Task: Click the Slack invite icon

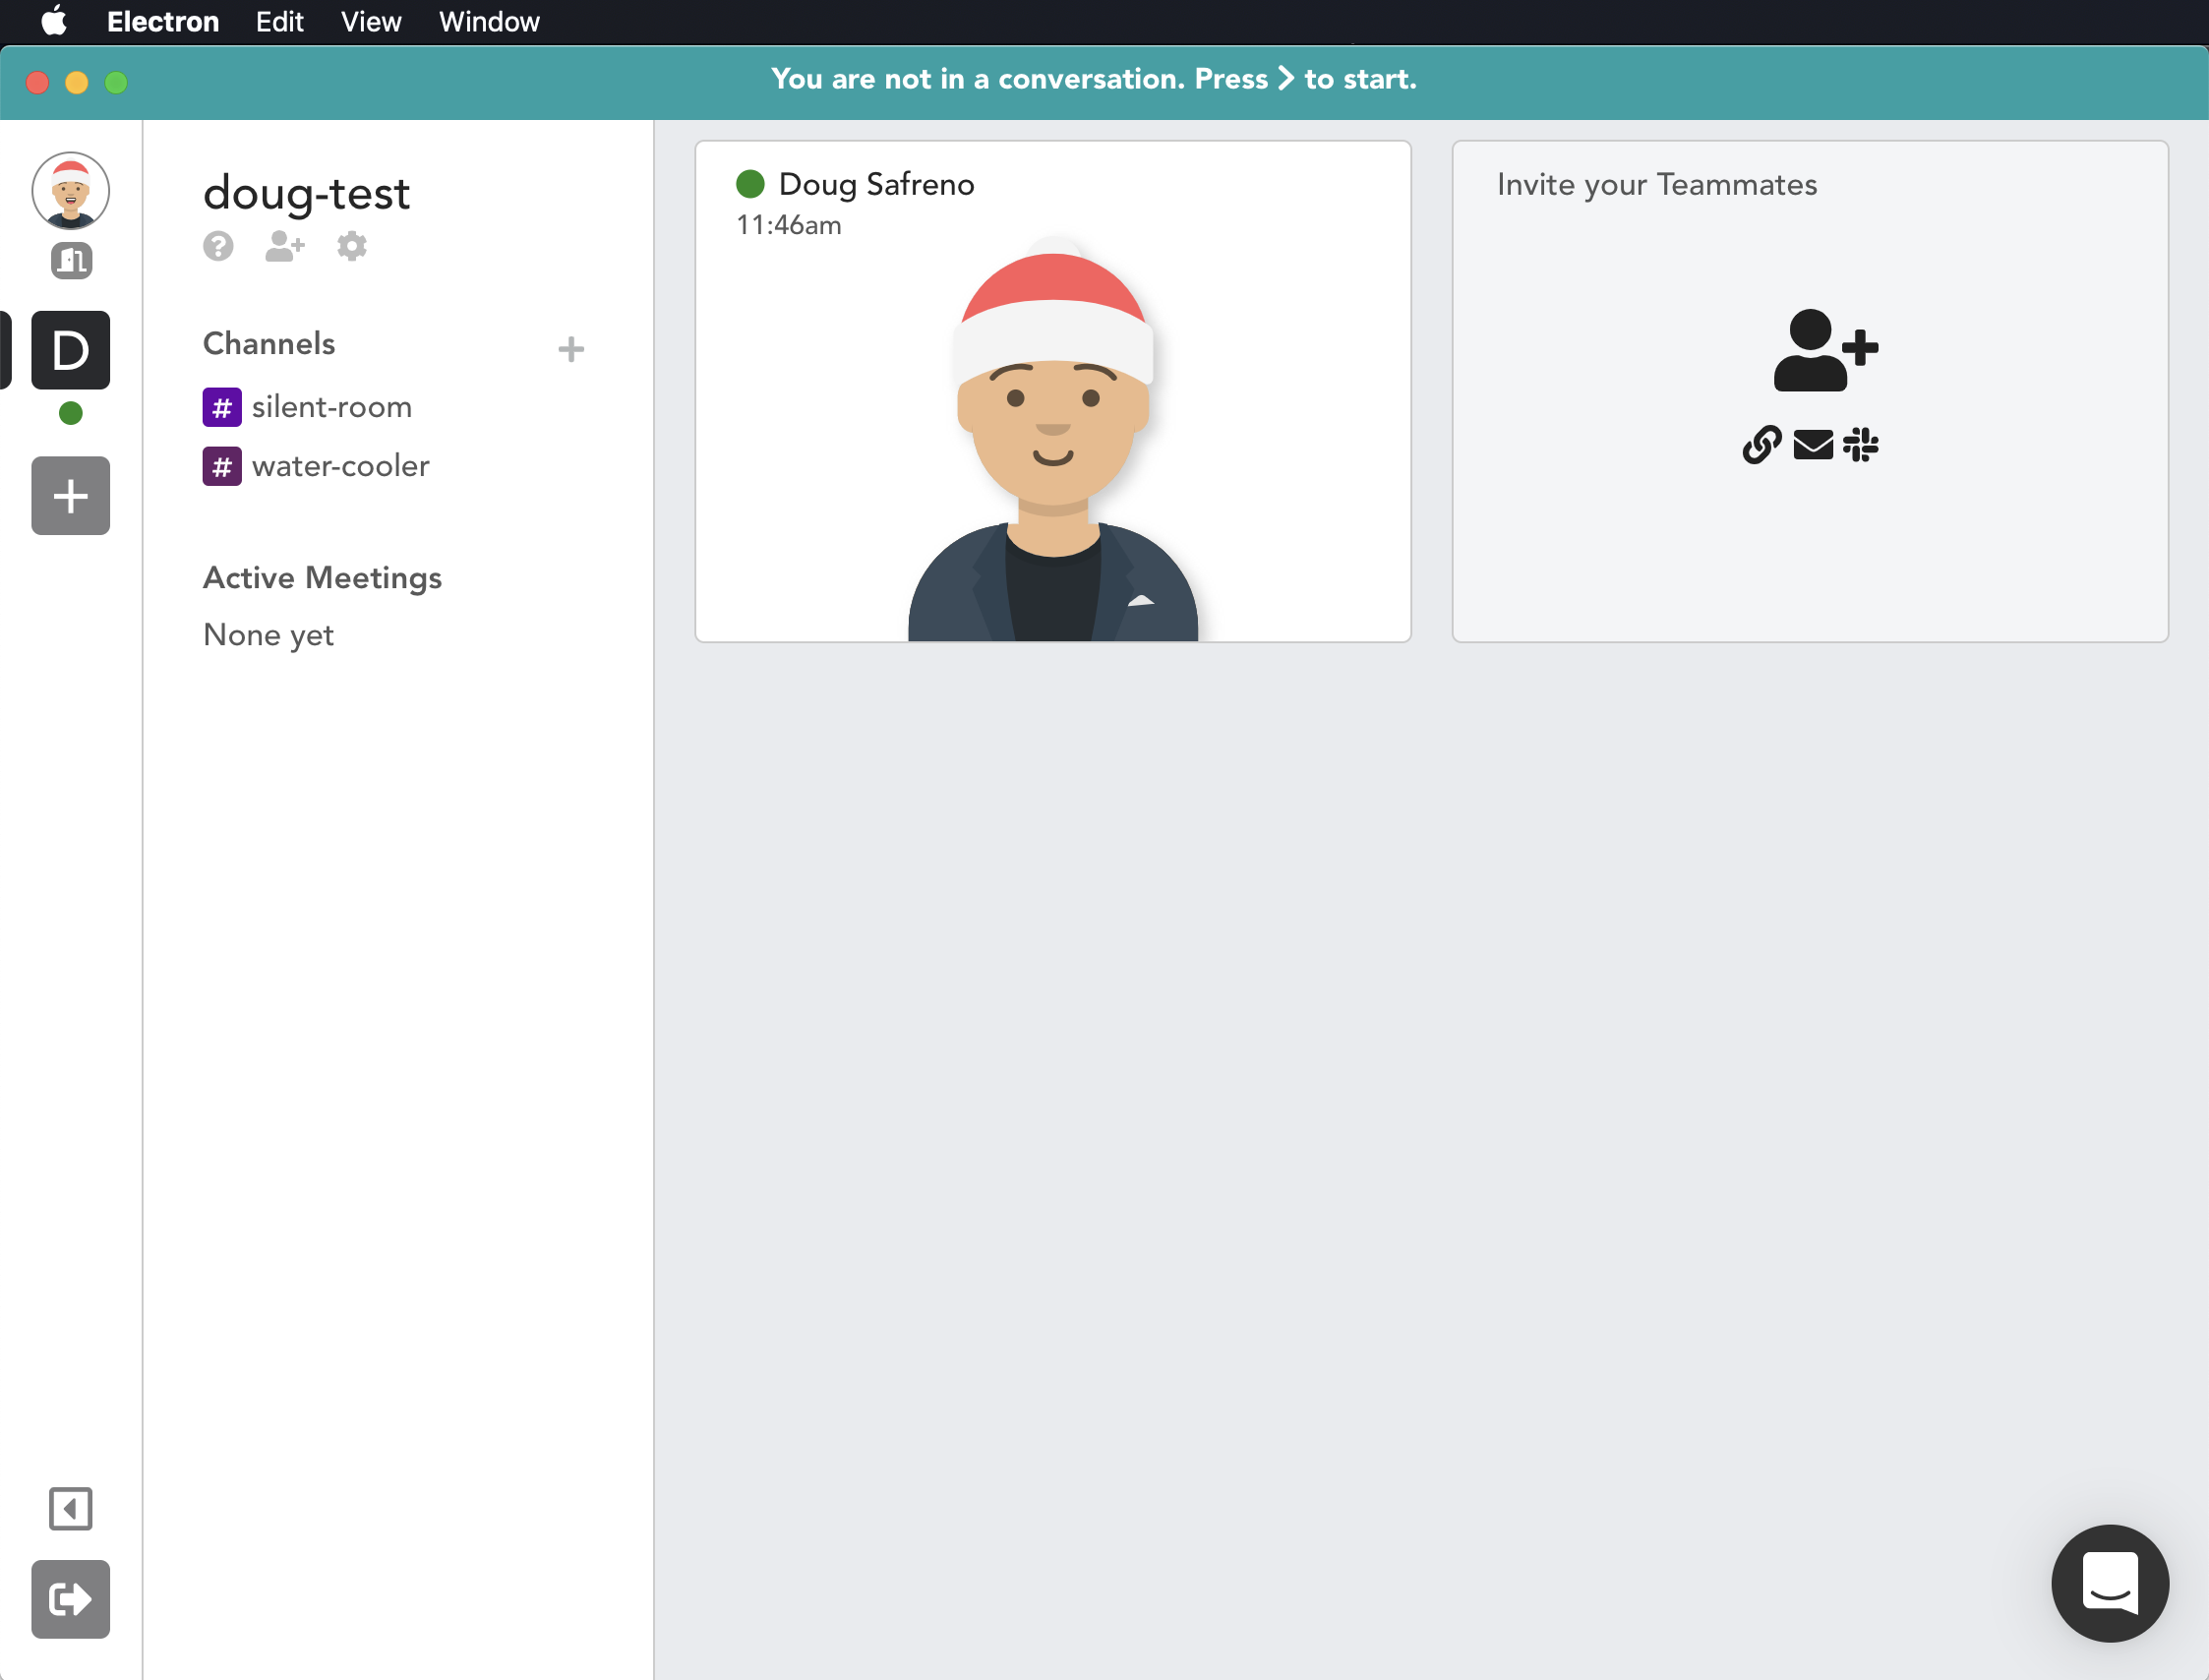Action: (x=1860, y=445)
